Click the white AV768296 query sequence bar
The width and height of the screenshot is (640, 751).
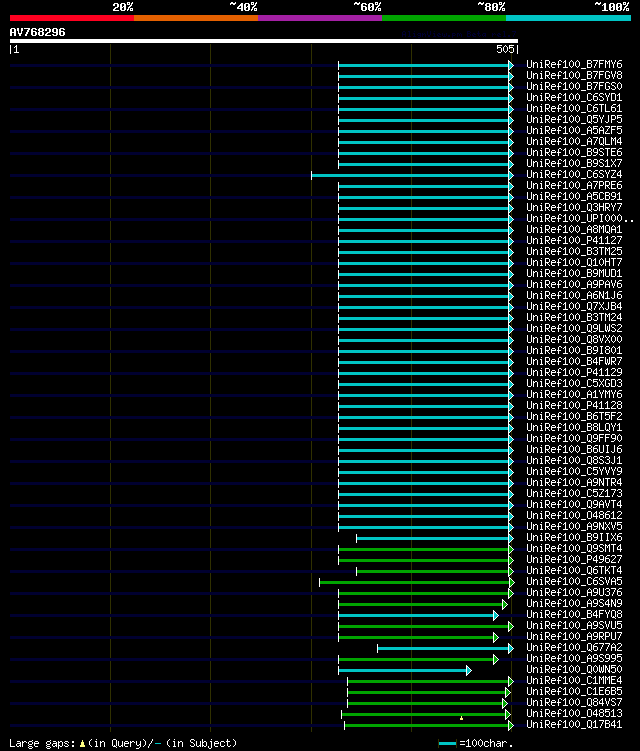pyautogui.click(x=263, y=41)
